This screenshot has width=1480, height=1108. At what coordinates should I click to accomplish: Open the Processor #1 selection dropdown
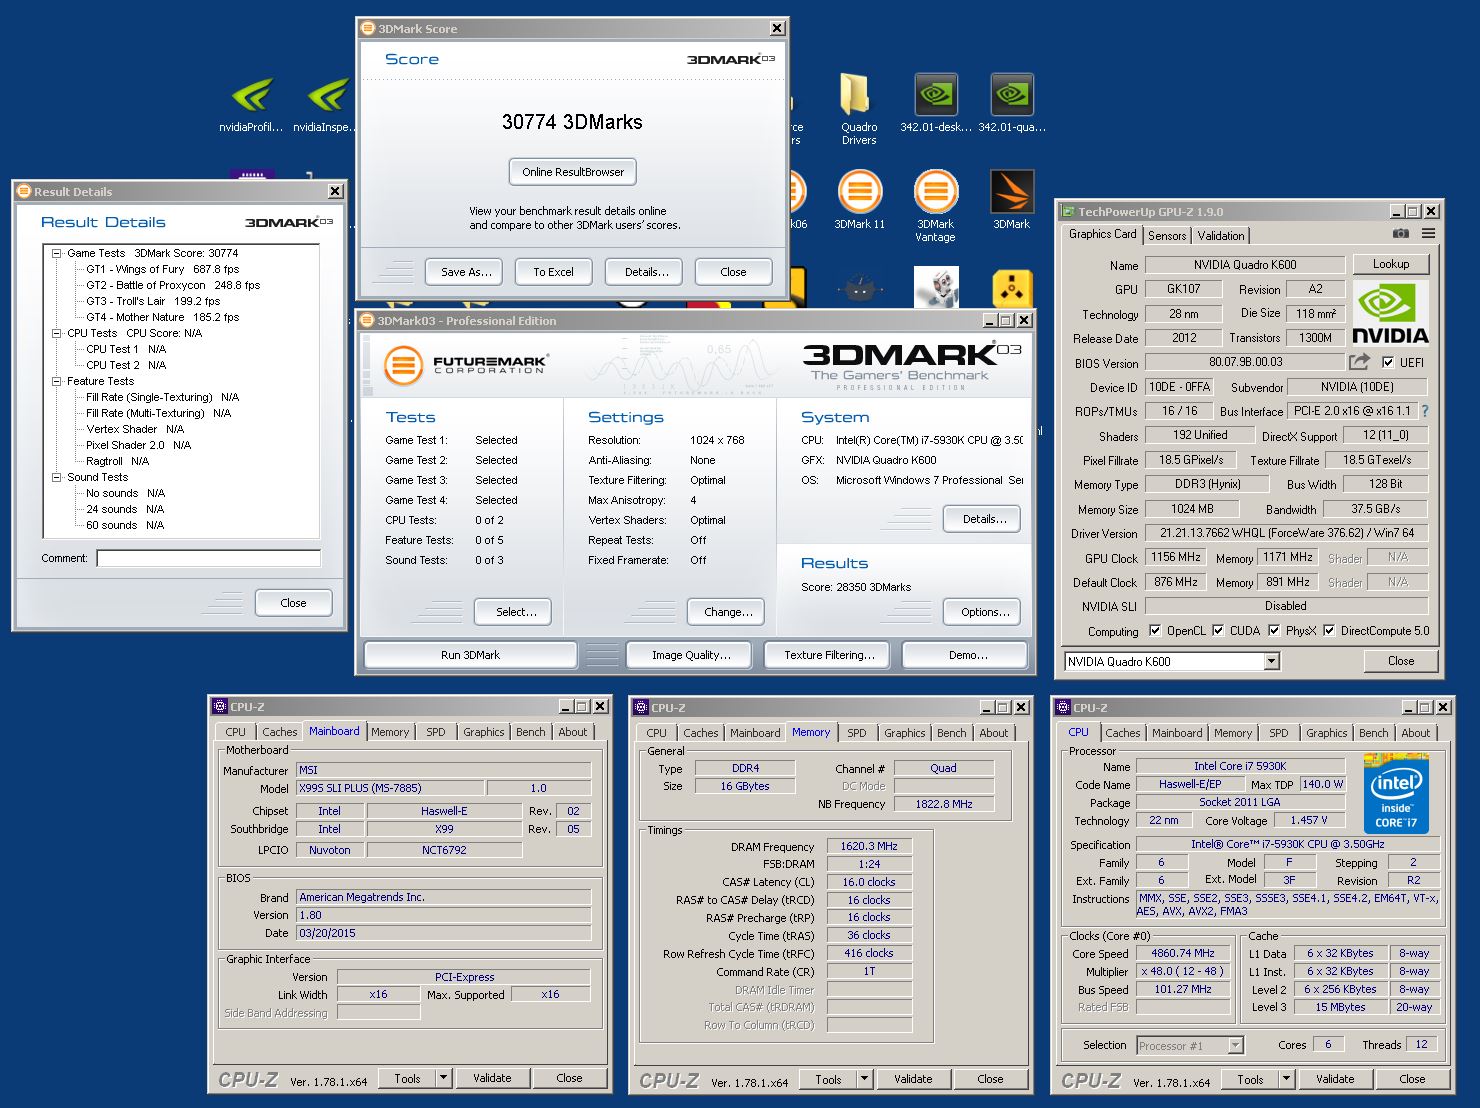tap(1235, 1045)
